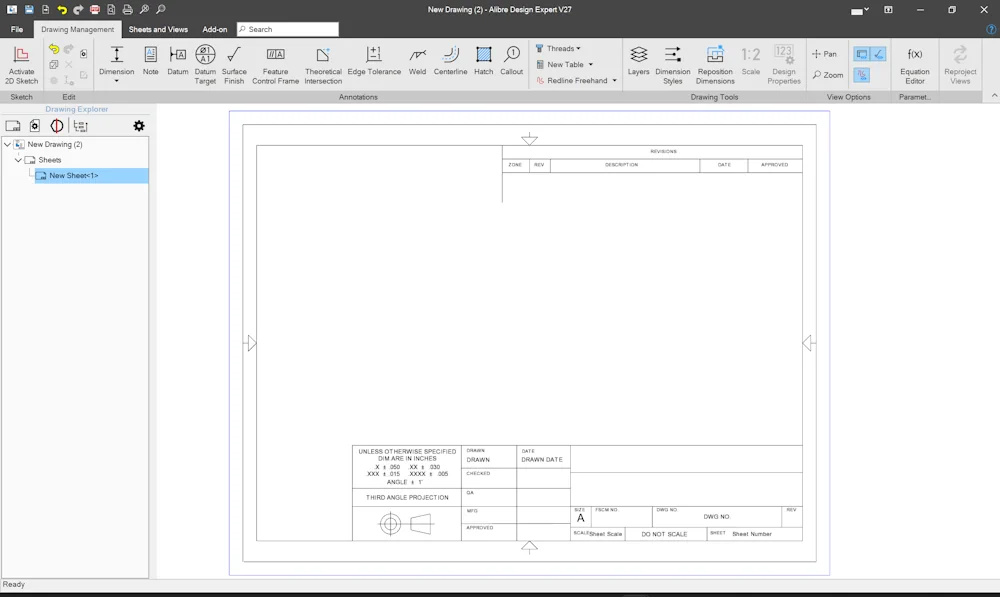Toggle the sketch check-mark view option
The image size is (1000, 597).
(x=878, y=54)
